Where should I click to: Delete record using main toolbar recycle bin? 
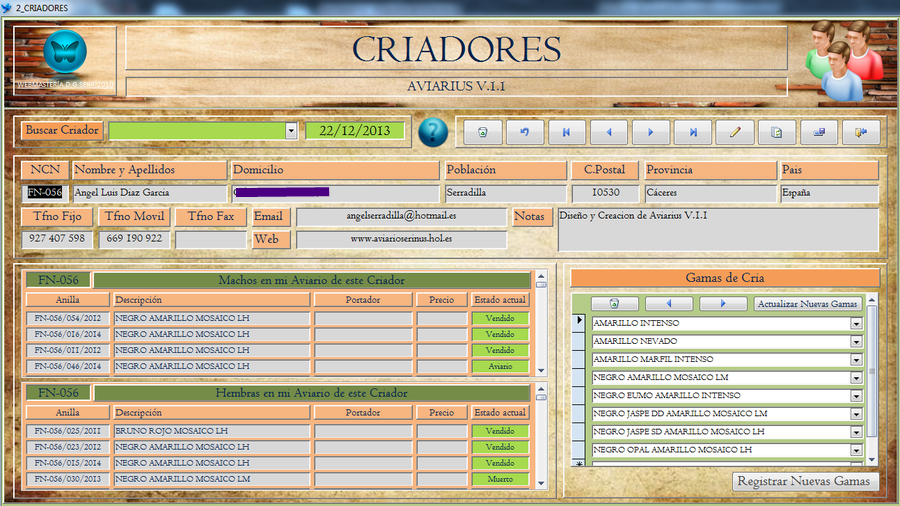click(x=482, y=131)
